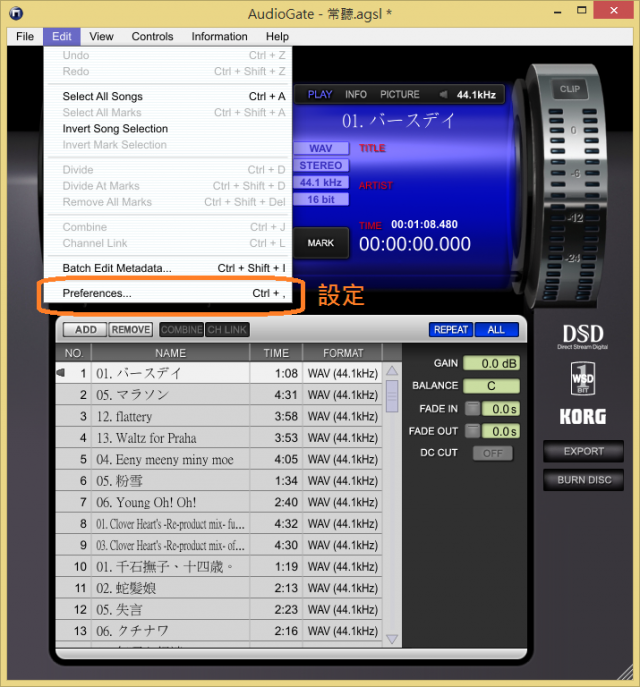Open Preferences from the Edit menu
Viewport: 640px width, 688px height.
168,293
